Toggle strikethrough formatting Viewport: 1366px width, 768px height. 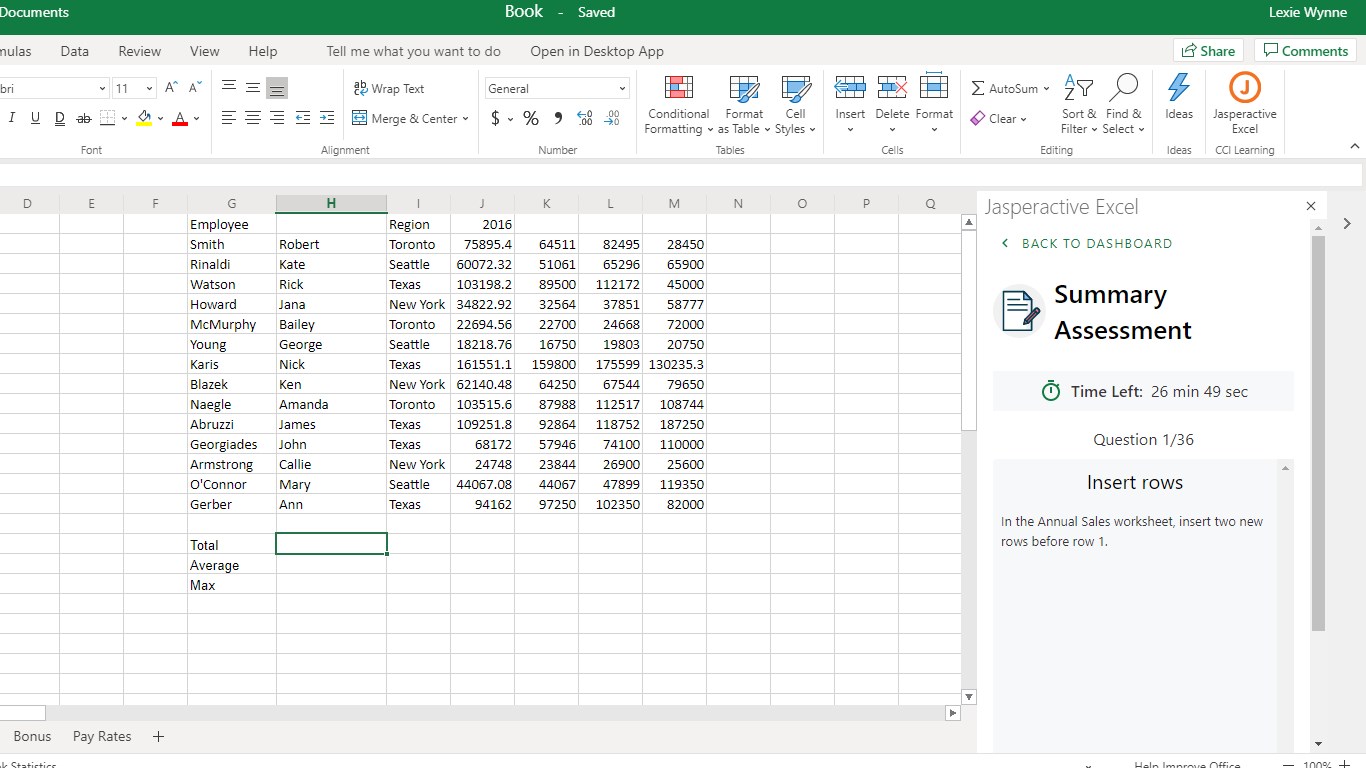point(84,119)
